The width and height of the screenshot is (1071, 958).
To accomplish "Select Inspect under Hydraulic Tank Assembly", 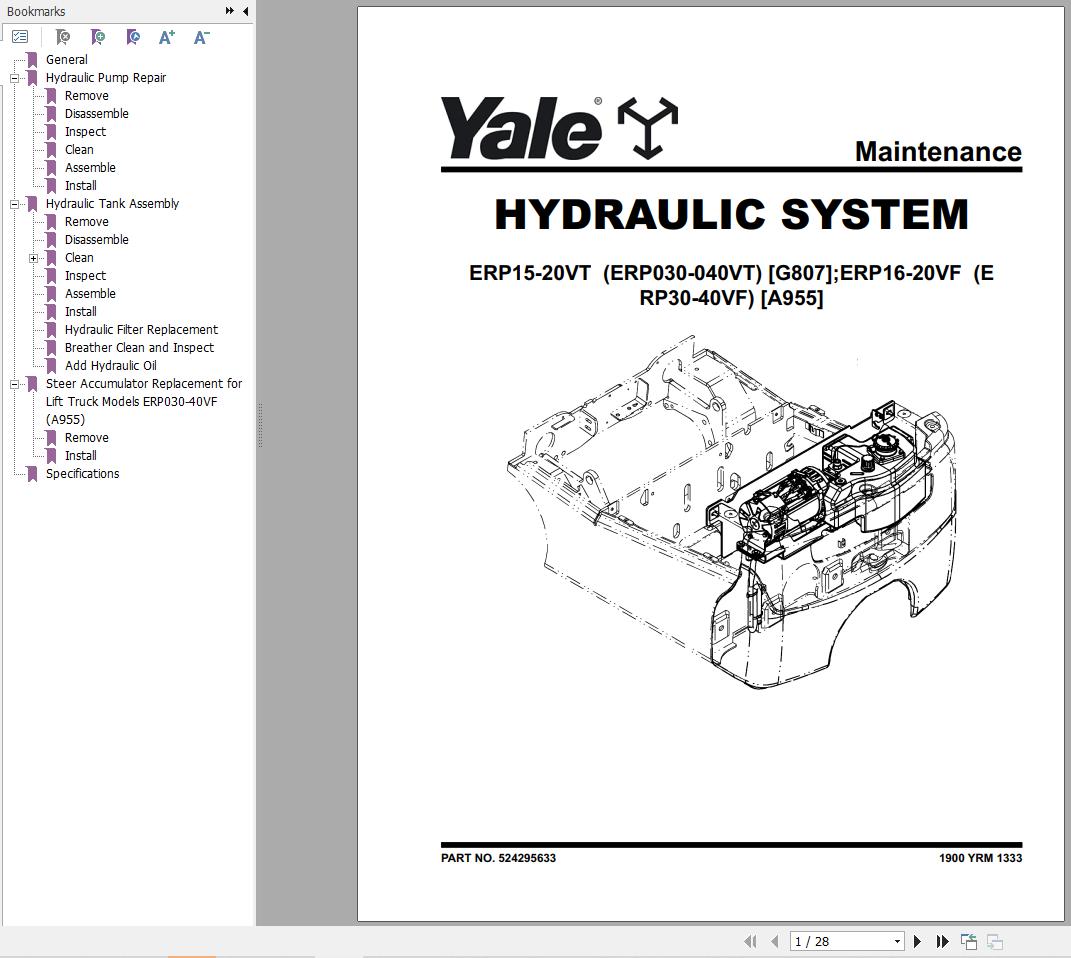I will [85, 276].
